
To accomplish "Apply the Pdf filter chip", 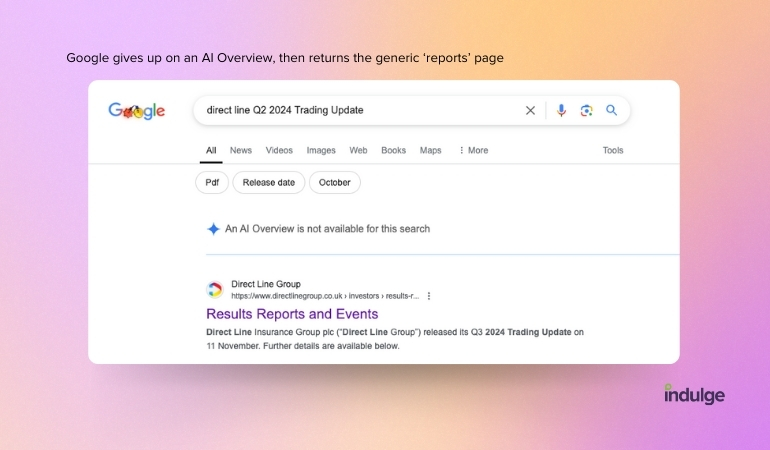I will [x=212, y=183].
